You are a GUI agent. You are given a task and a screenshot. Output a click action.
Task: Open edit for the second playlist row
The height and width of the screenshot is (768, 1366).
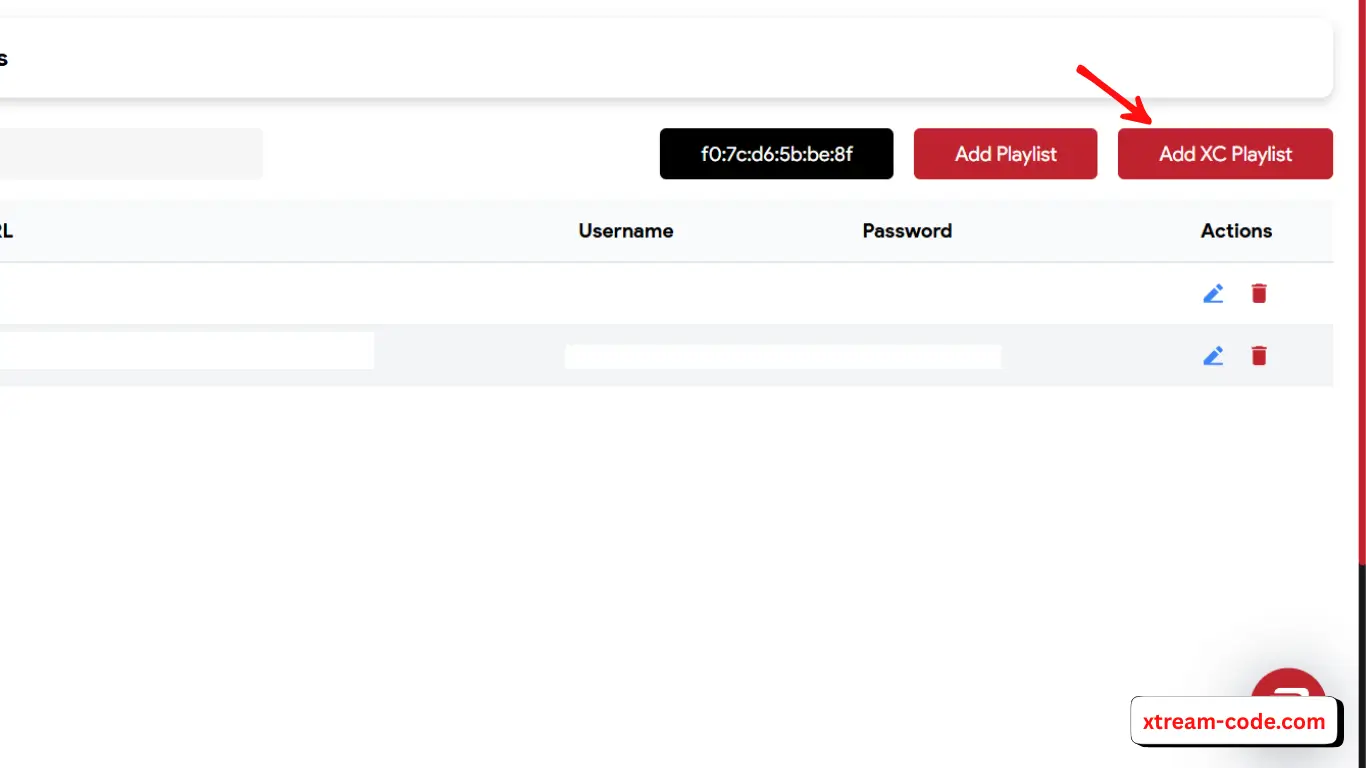coord(1213,355)
